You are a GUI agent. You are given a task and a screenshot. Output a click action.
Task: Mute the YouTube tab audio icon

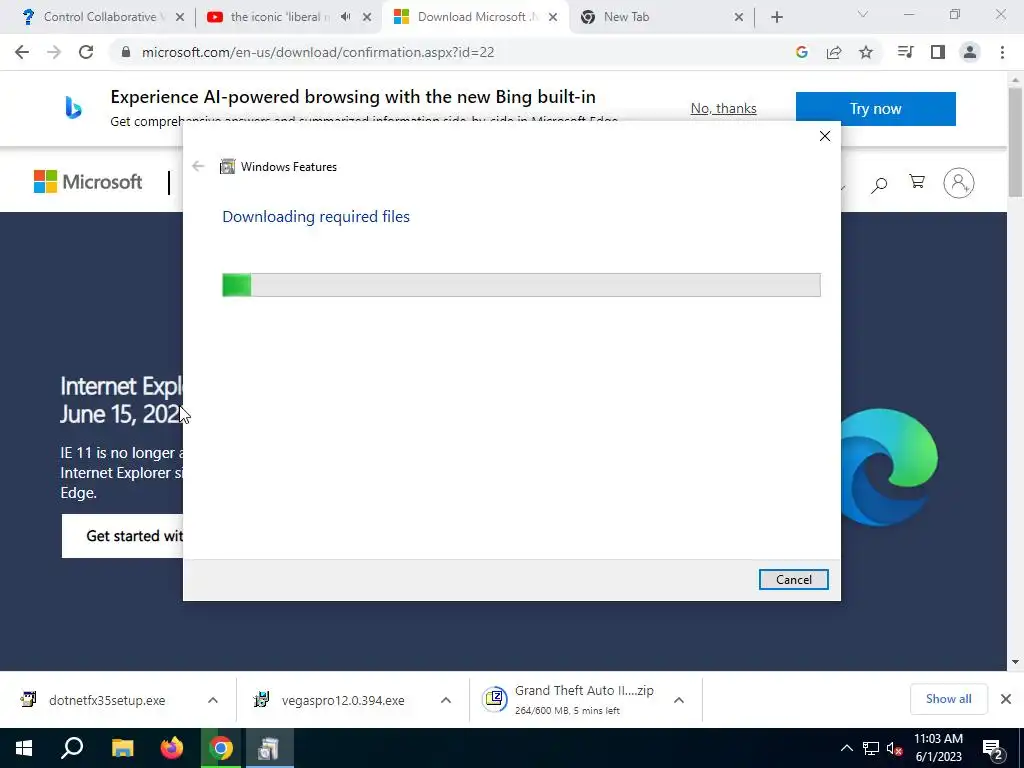345,17
